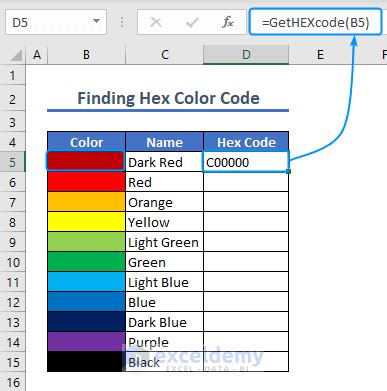Screen dimensions: 387x391
Task: Select the 'Black' name cell
Action: 164,362
